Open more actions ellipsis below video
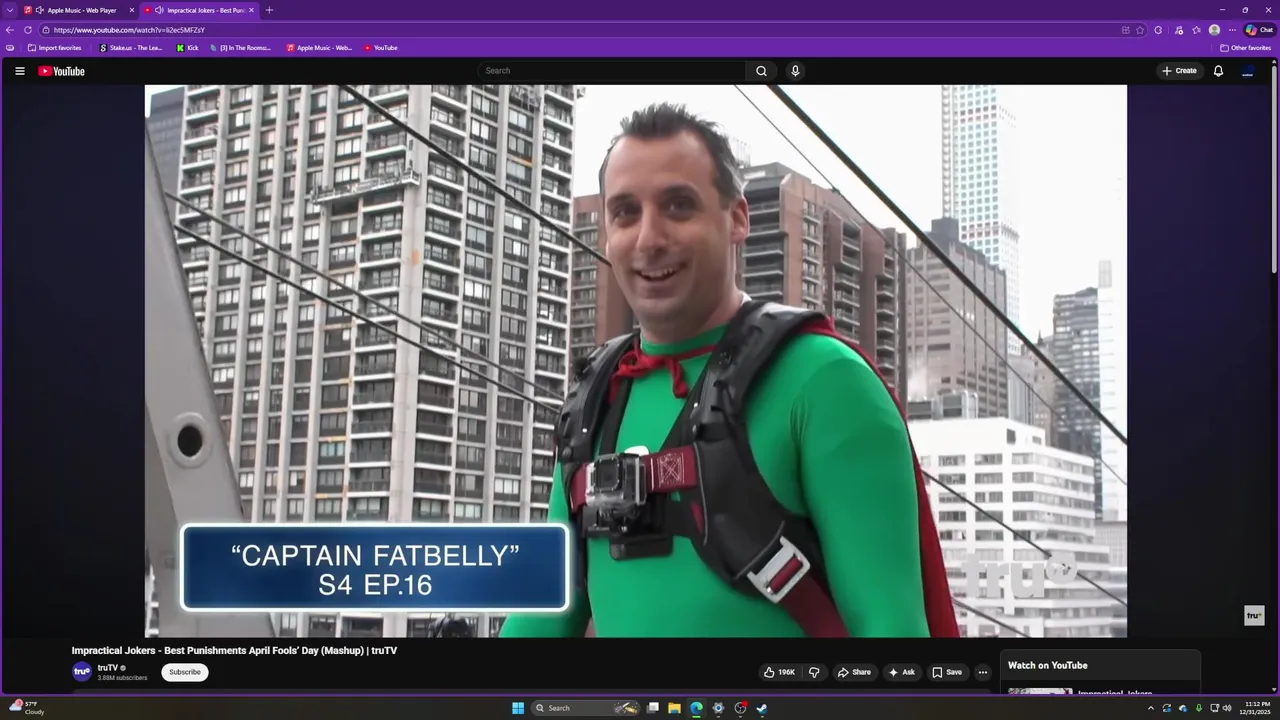1280x720 pixels. tap(982, 672)
